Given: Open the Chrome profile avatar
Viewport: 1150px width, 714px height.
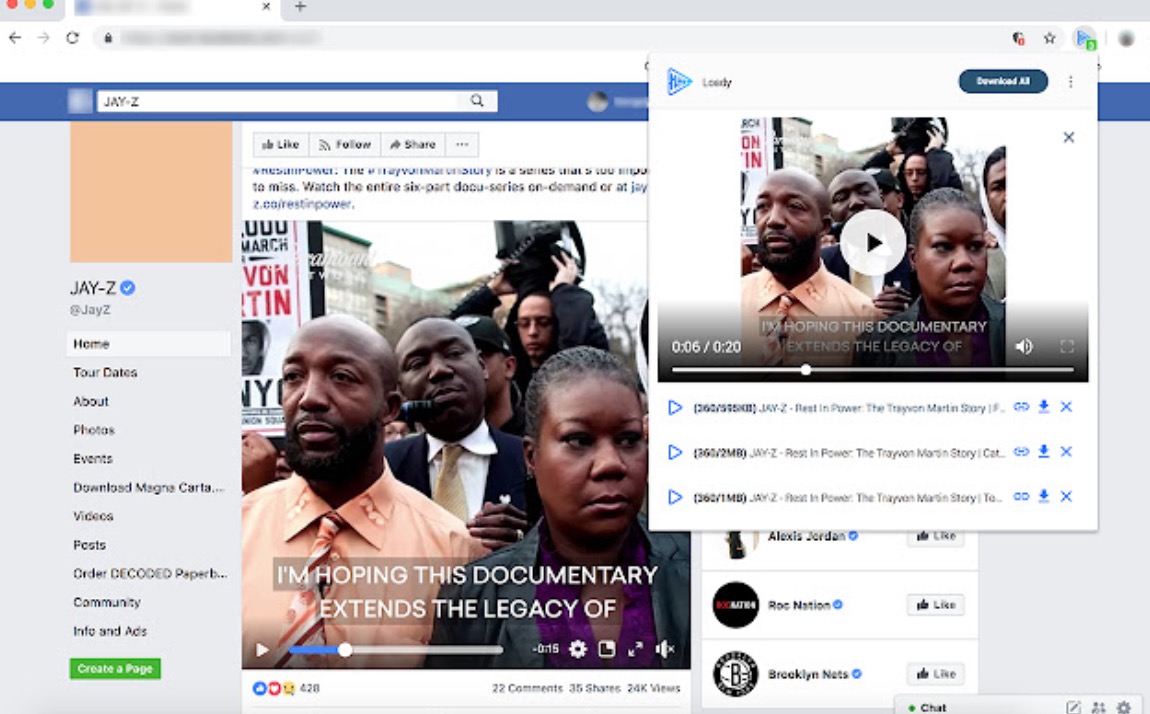Looking at the screenshot, I should (1126, 38).
